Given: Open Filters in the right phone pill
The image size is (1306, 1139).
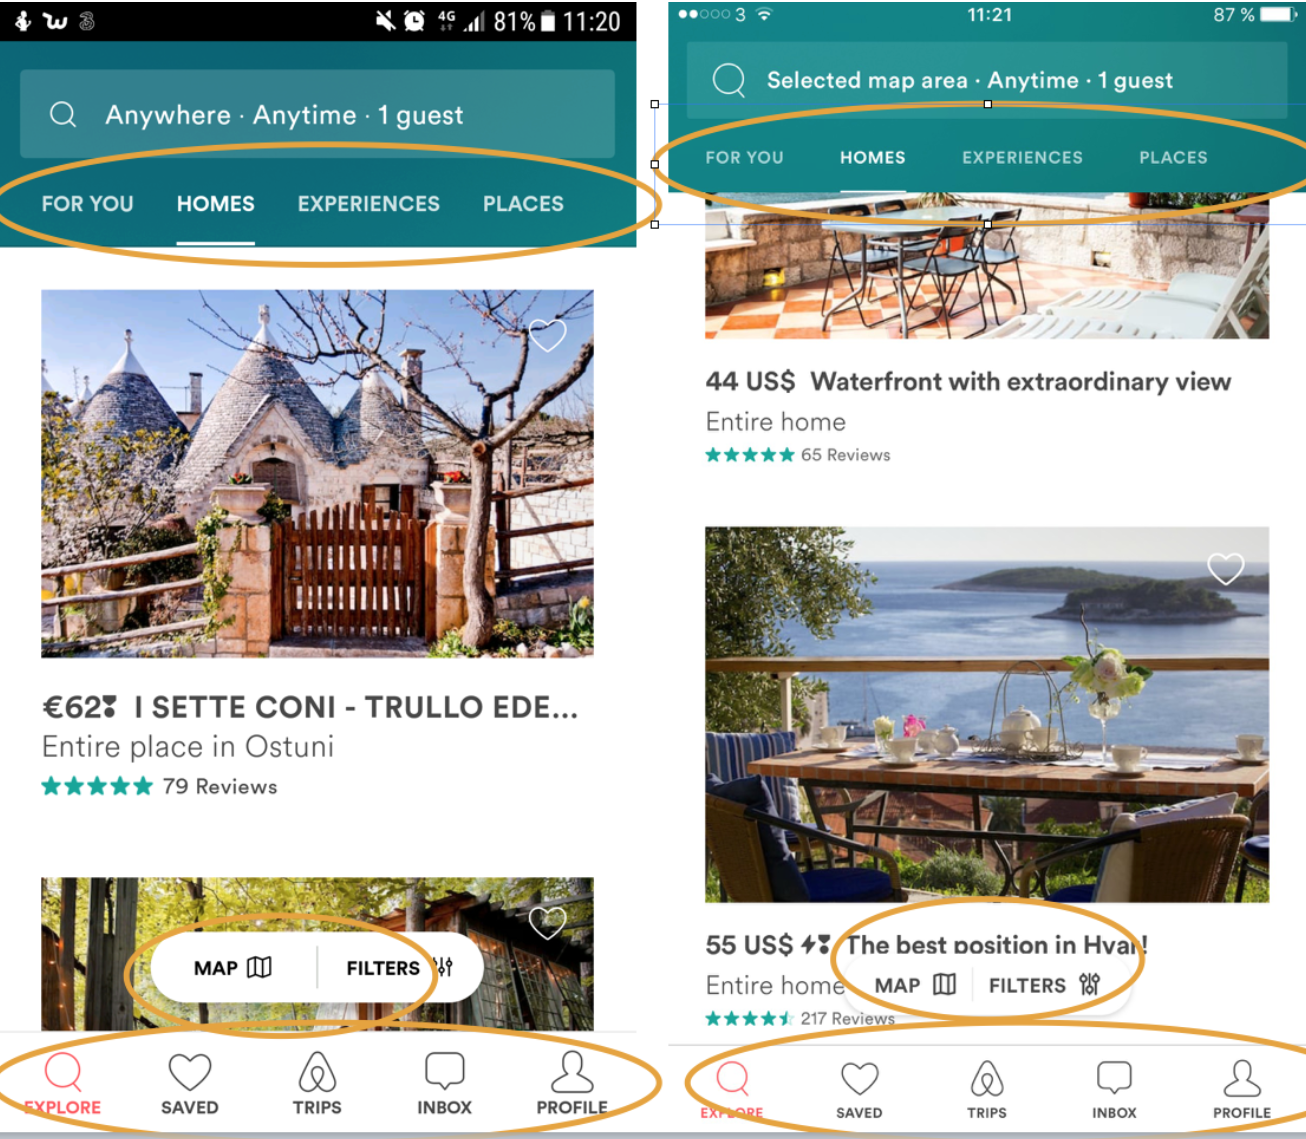Looking at the screenshot, I should tap(1044, 985).
